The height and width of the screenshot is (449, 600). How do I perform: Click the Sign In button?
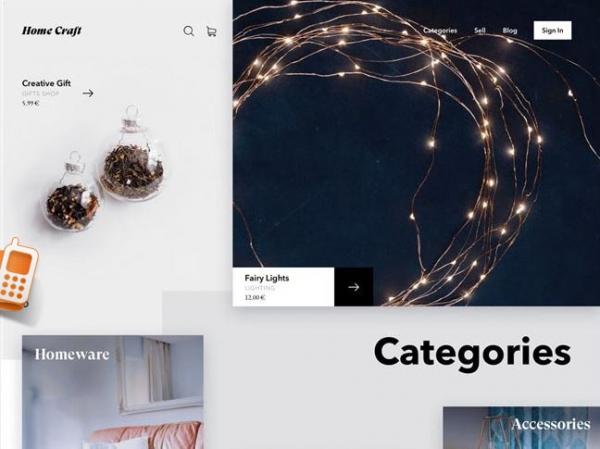click(553, 30)
